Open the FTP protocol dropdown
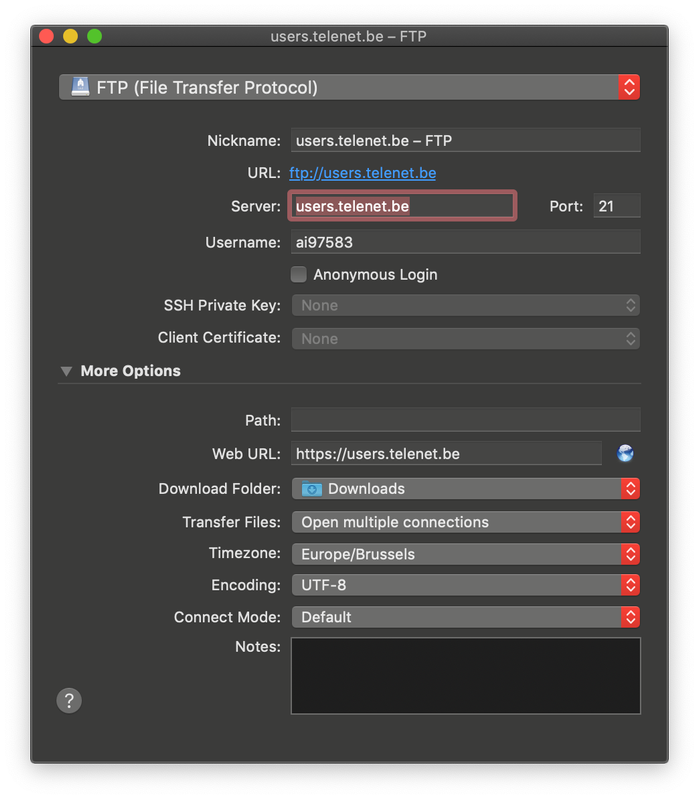699x799 pixels. click(349, 87)
